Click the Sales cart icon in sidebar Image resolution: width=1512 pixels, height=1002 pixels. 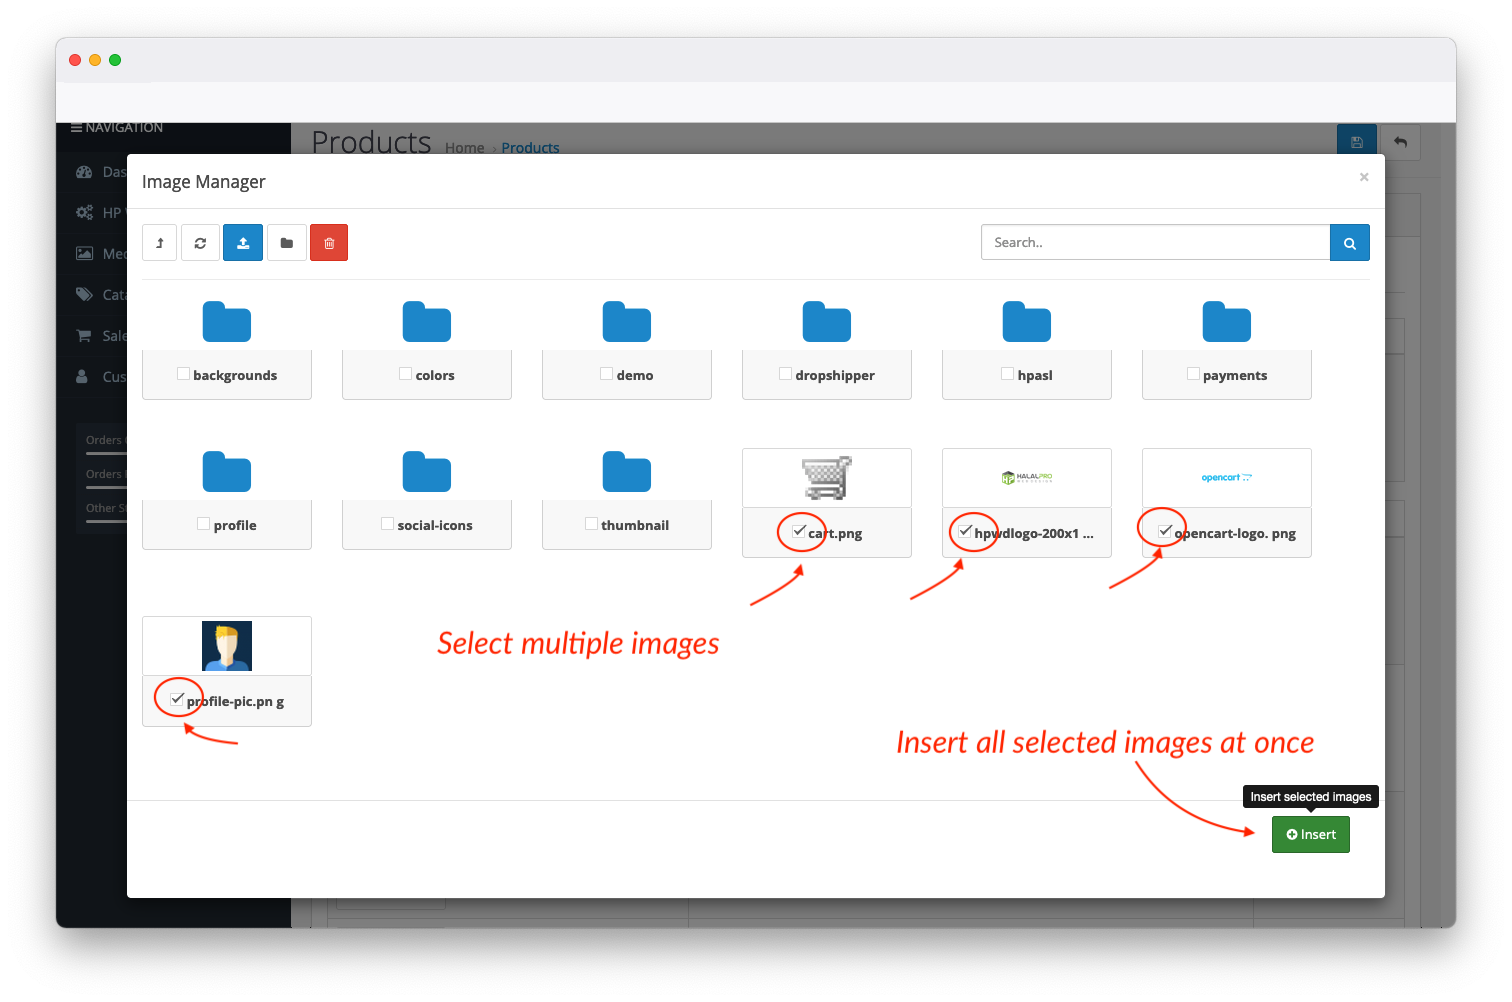click(x=84, y=335)
